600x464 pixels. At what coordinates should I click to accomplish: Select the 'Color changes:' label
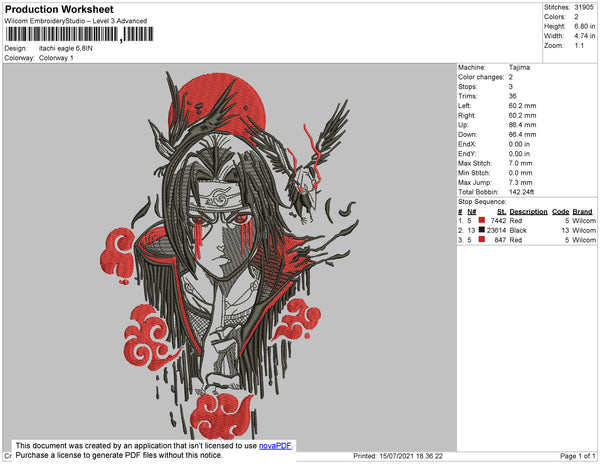(481, 77)
